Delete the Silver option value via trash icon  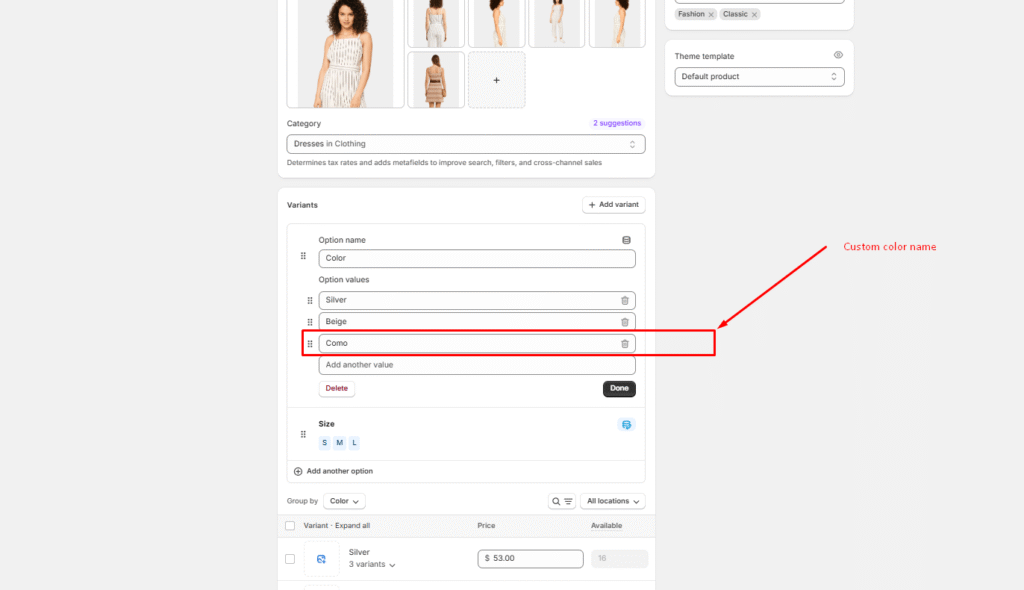click(x=625, y=300)
